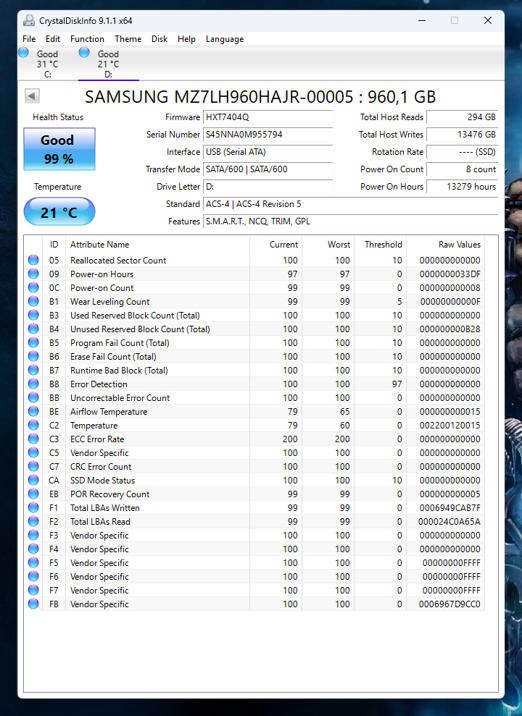
Task: Click the Rotation Rate value
Action: pyautogui.click(x=462, y=152)
